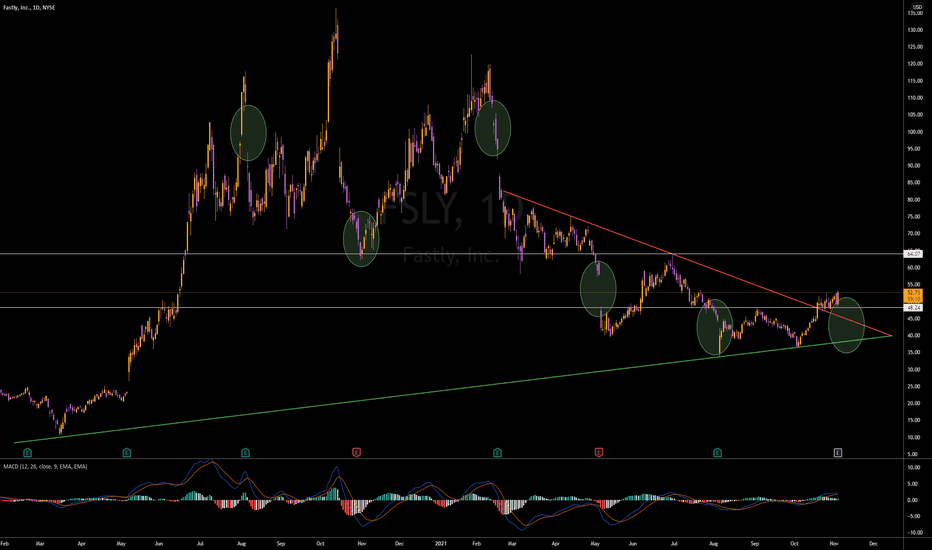Click the 25.00 price axis label

(915, 386)
